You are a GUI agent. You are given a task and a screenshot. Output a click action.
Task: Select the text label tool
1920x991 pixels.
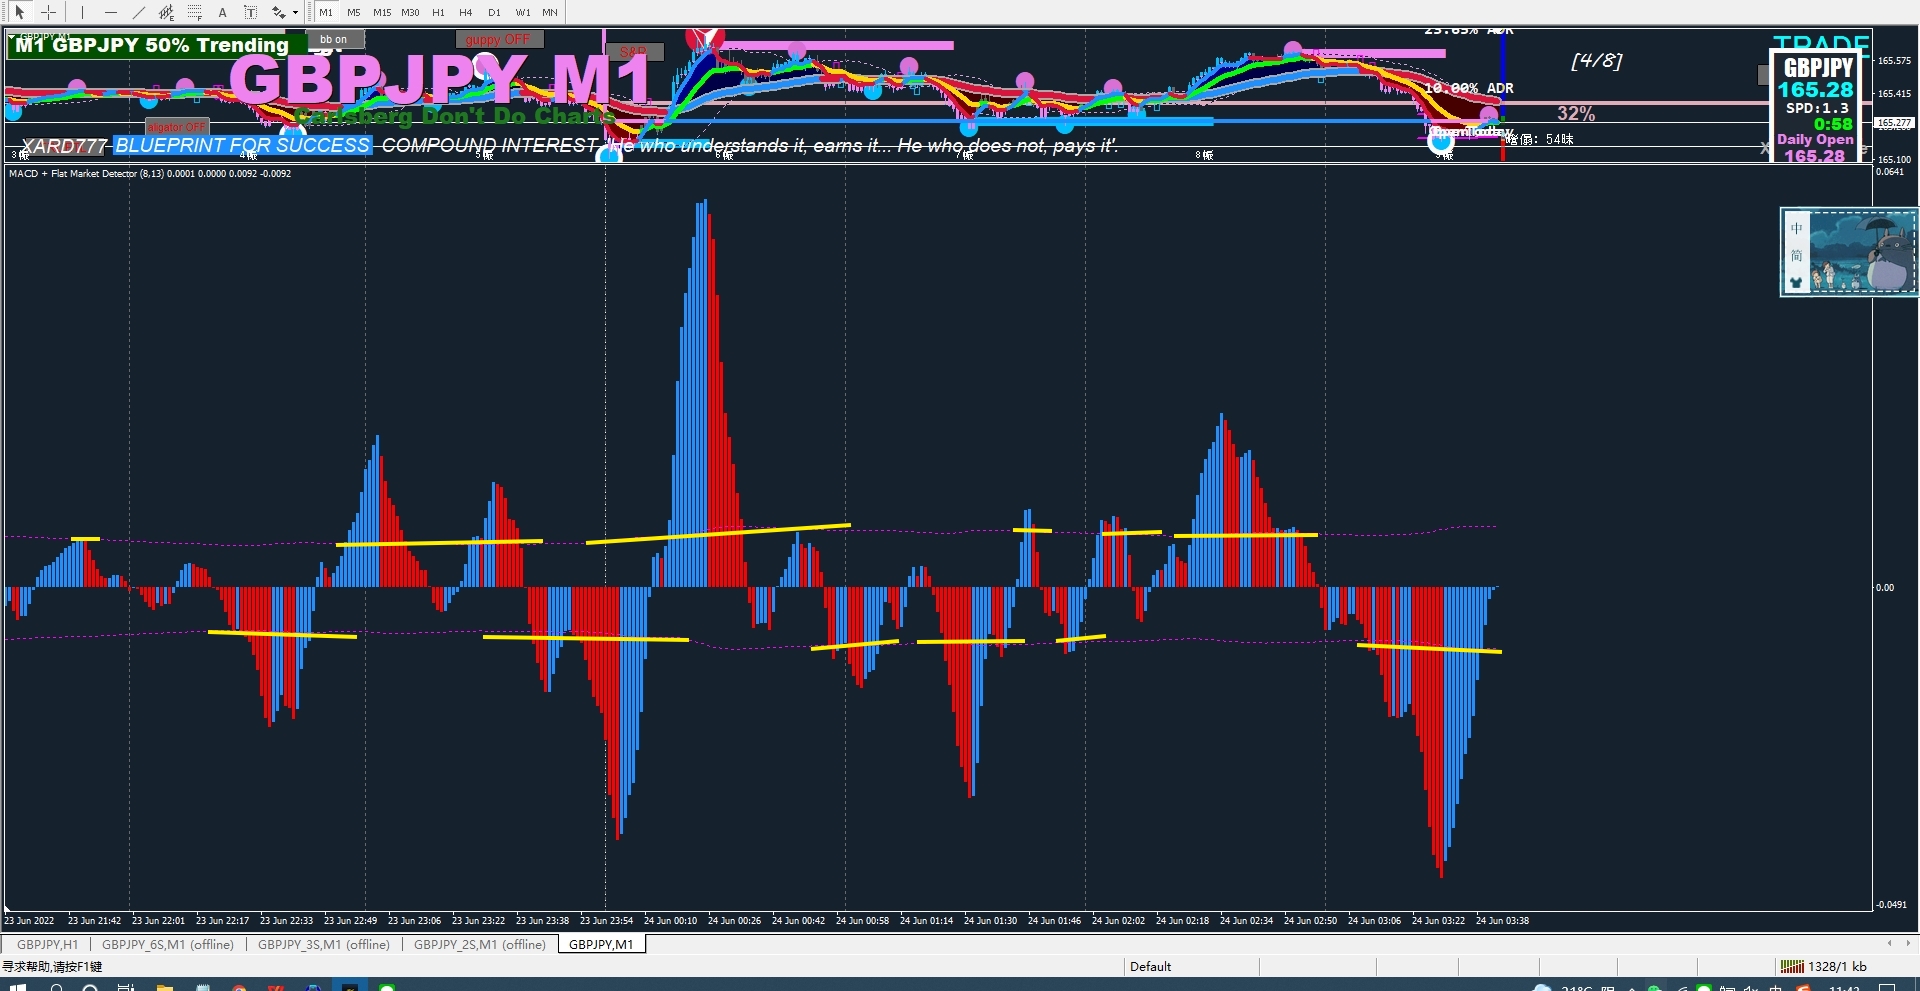coord(250,12)
